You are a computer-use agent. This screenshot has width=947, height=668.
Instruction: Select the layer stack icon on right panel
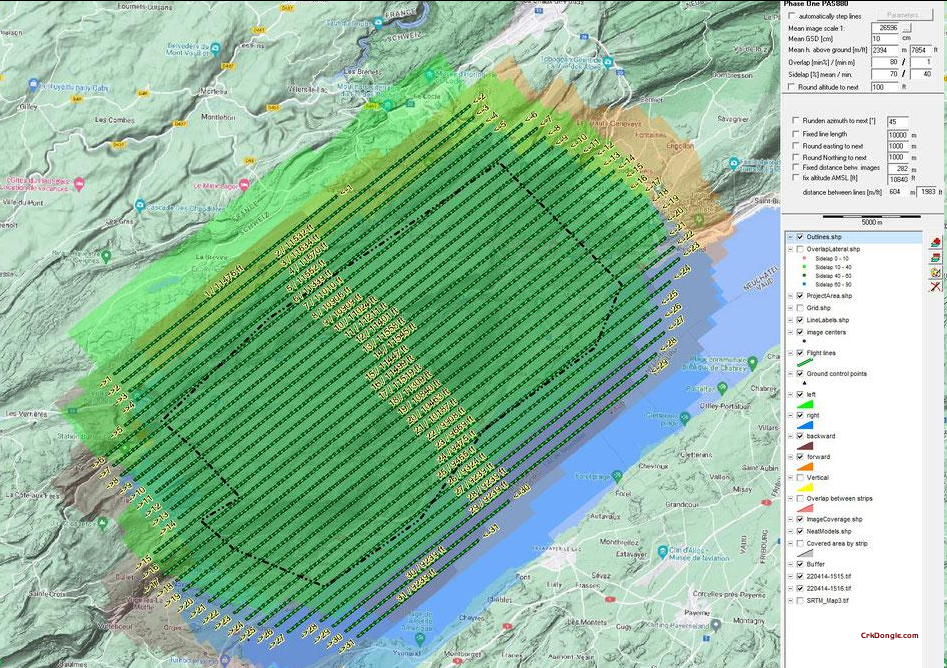point(934,257)
